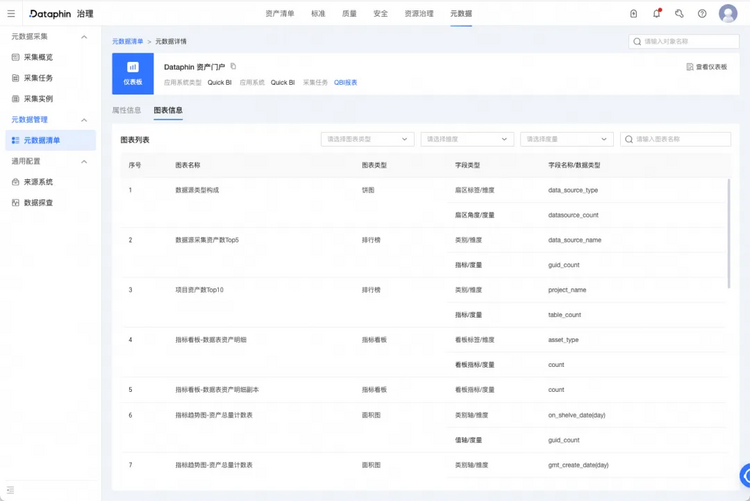The width and height of the screenshot is (750, 501).
Task: Click the 元数据清单 breadcrumb link
Action: [128, 42]
